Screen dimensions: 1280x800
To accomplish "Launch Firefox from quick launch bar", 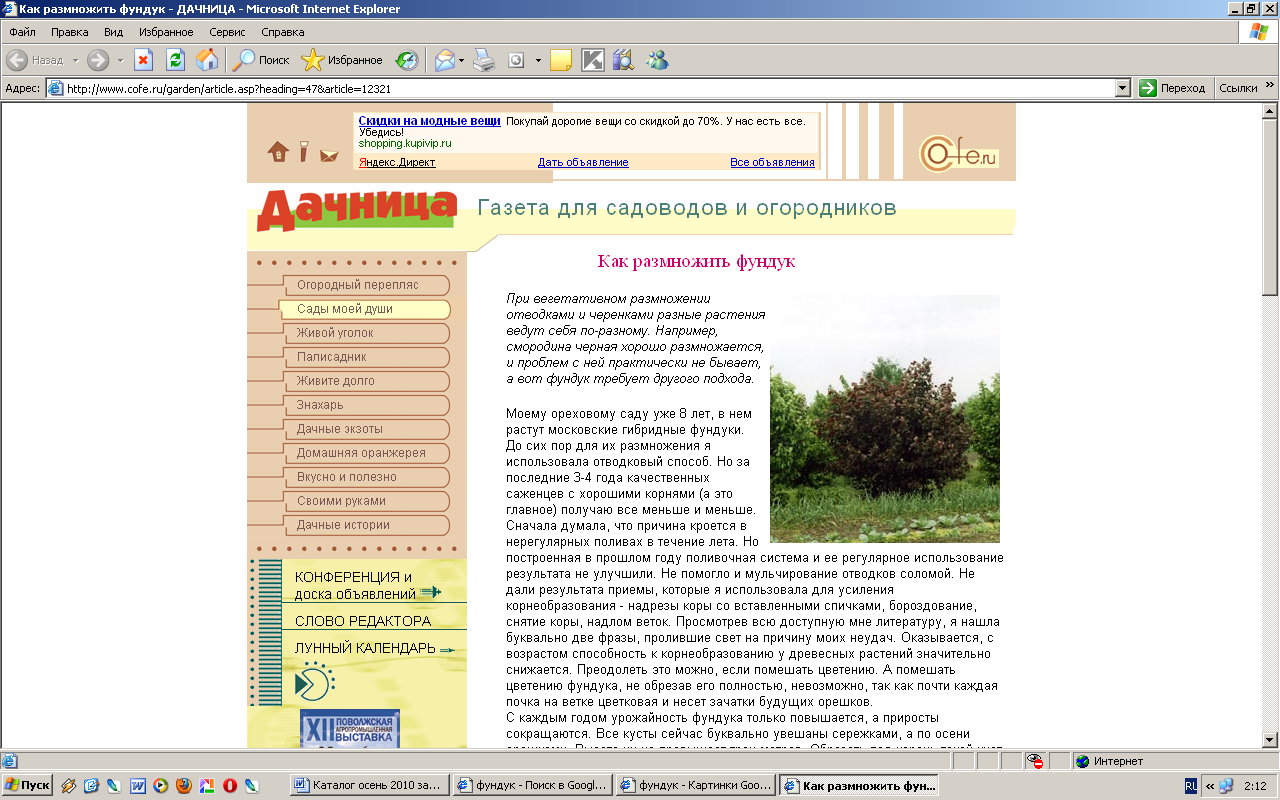I will click(x=182, y=786).
